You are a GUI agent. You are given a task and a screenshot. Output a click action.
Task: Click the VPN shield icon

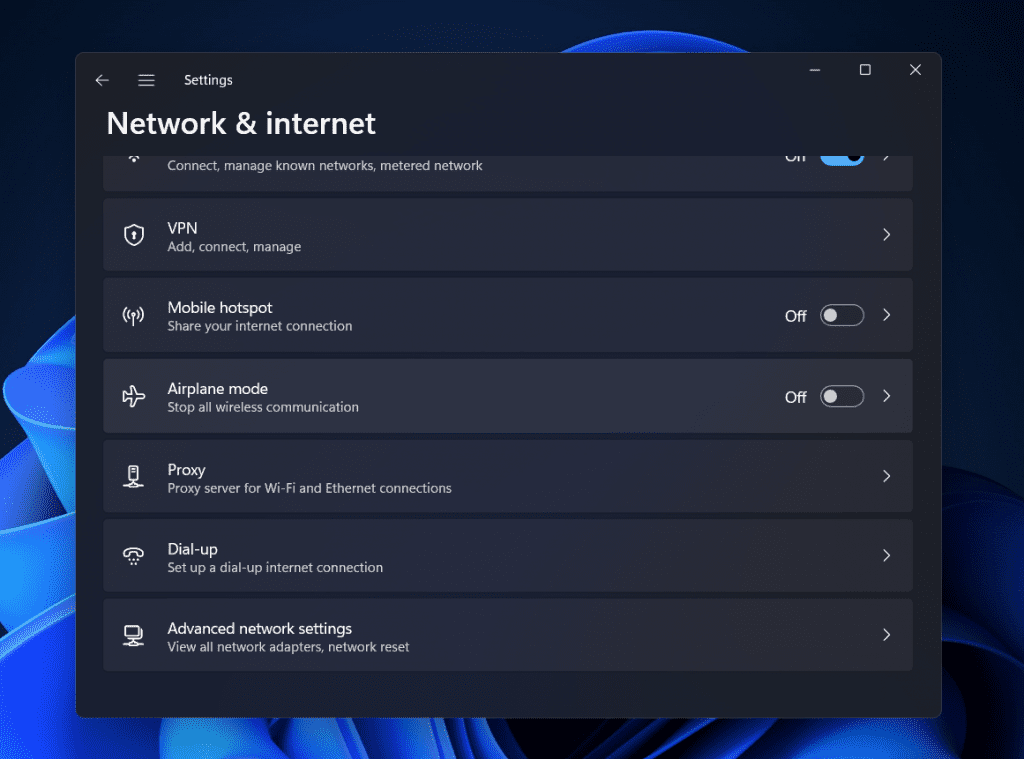pos(133,234)
